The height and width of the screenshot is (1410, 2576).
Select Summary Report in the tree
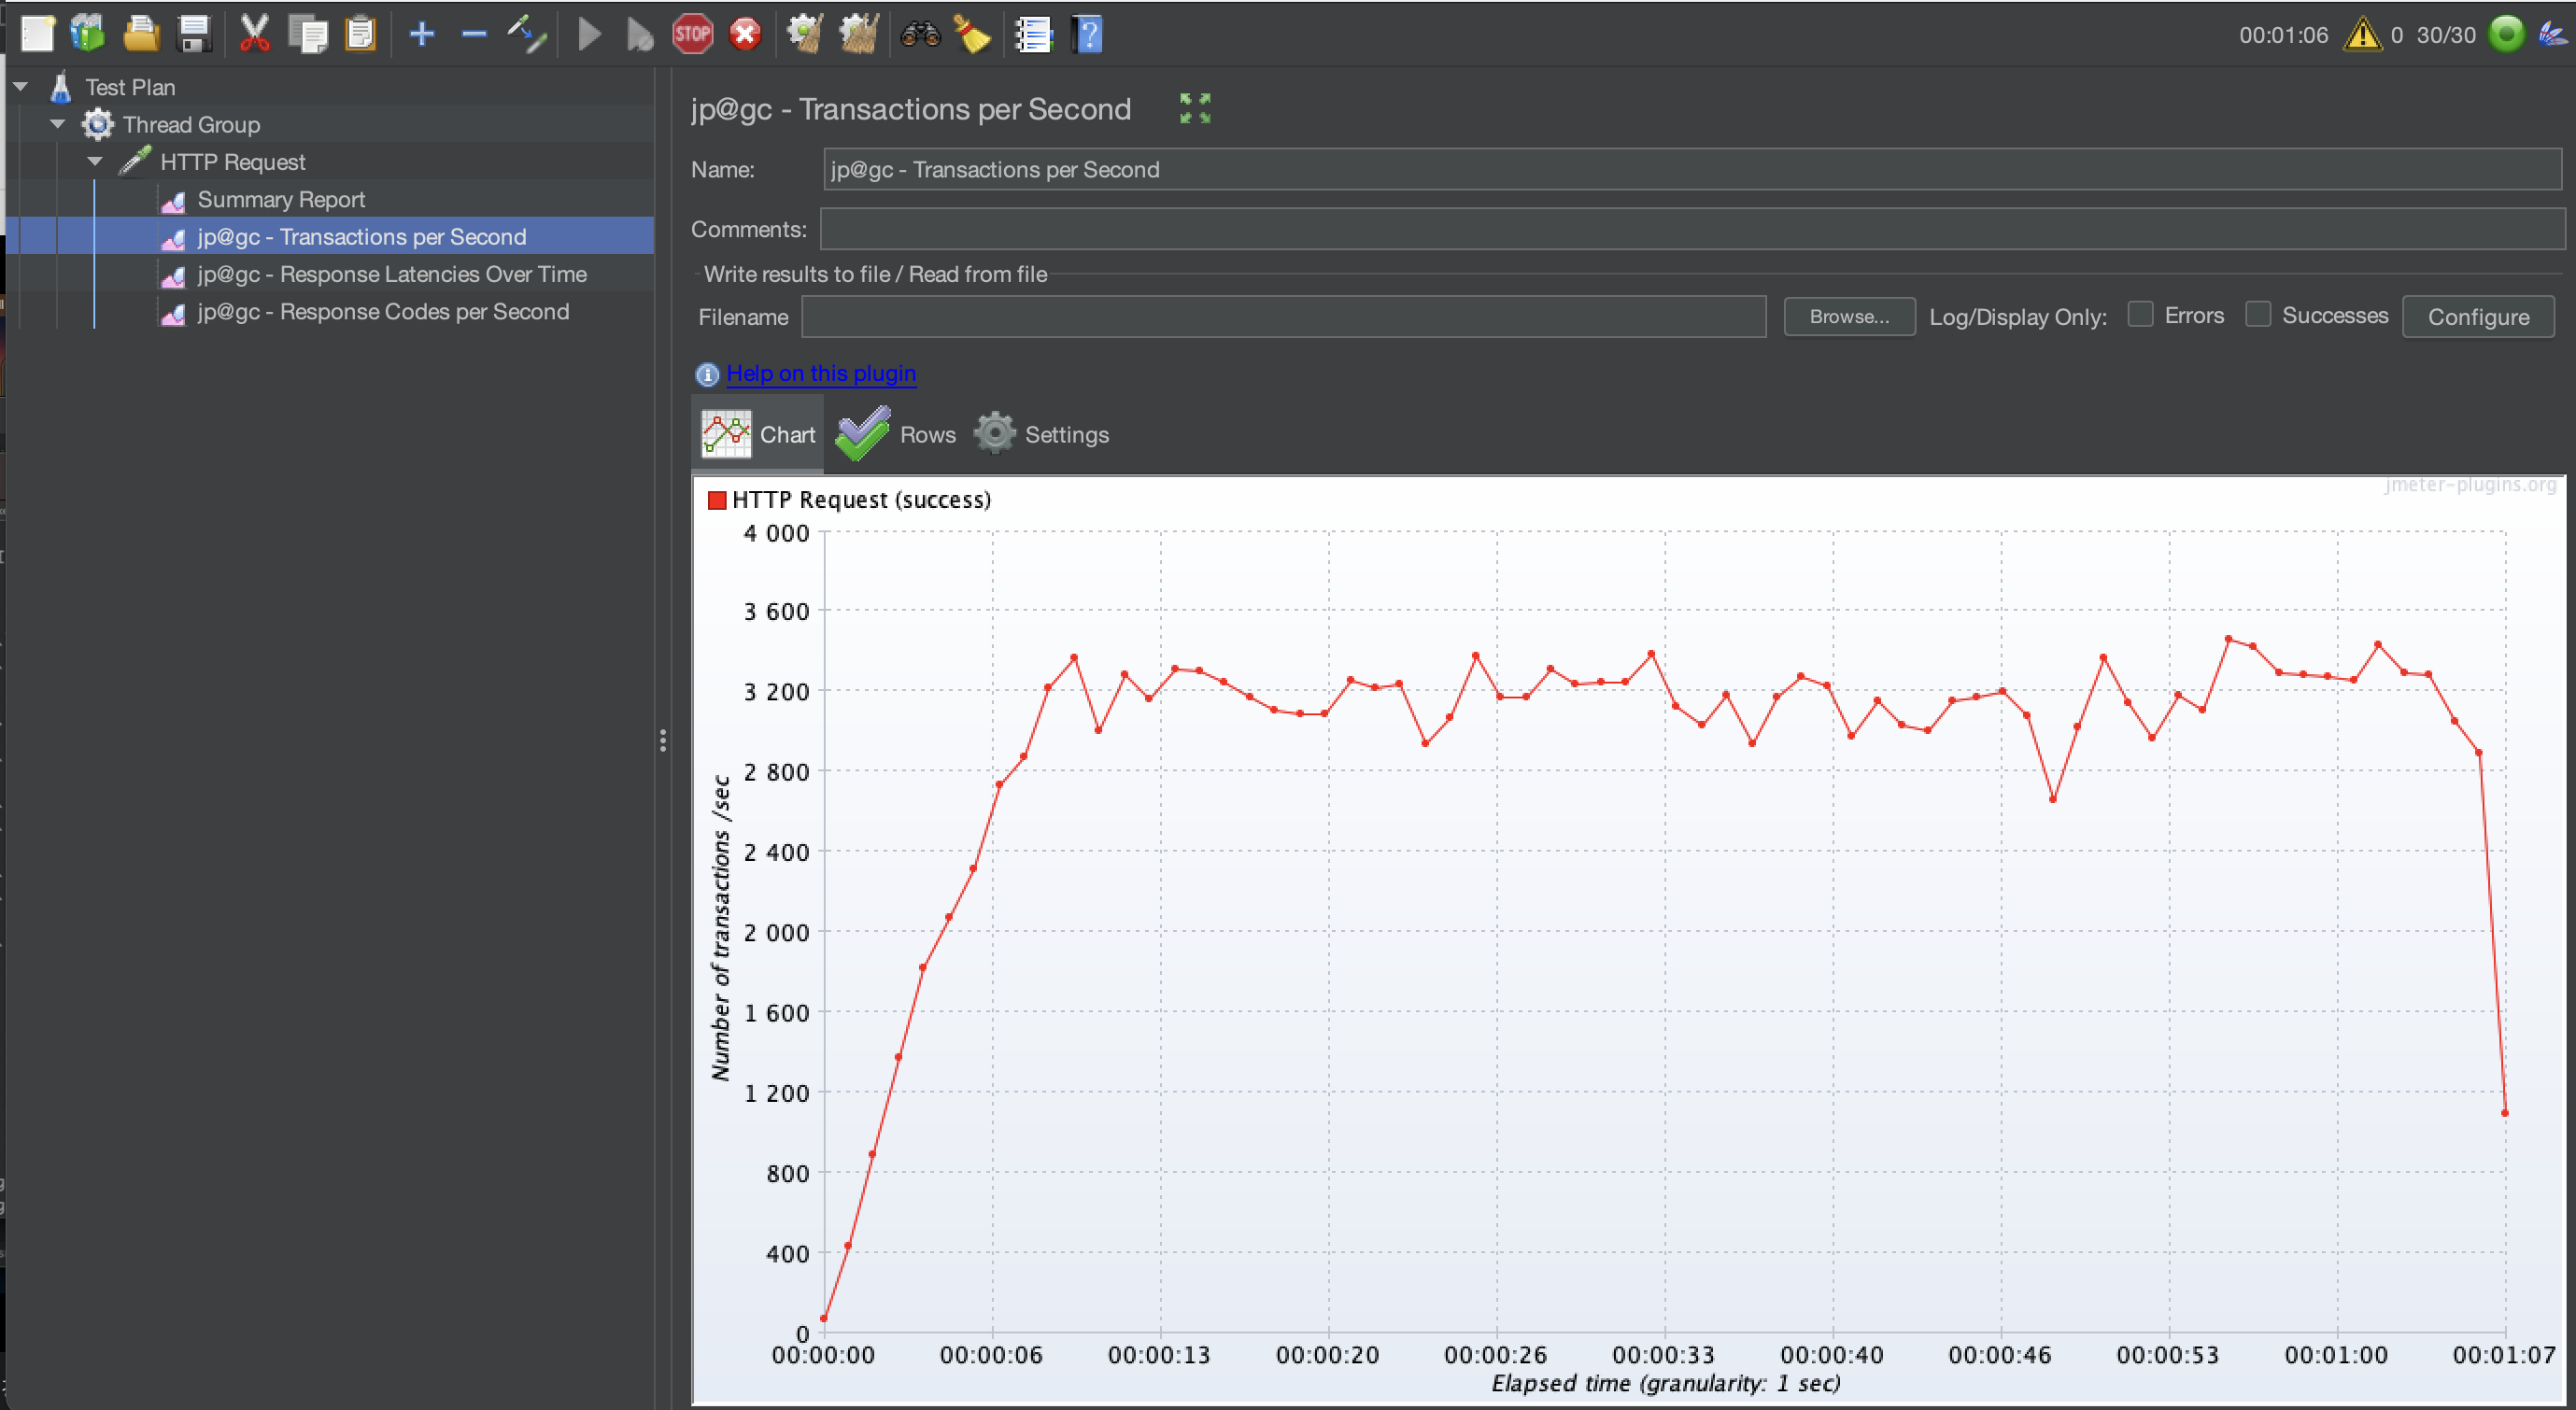(x=281, y=199)
